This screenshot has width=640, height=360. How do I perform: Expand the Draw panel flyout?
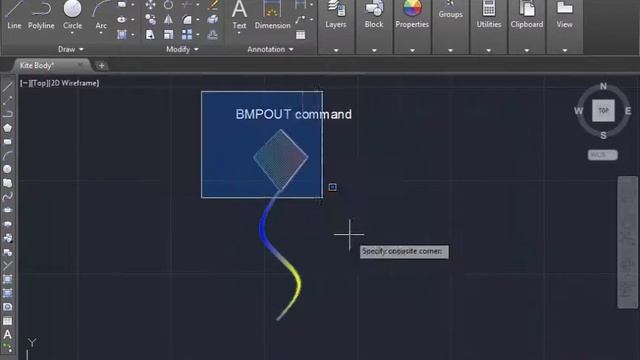71,49
